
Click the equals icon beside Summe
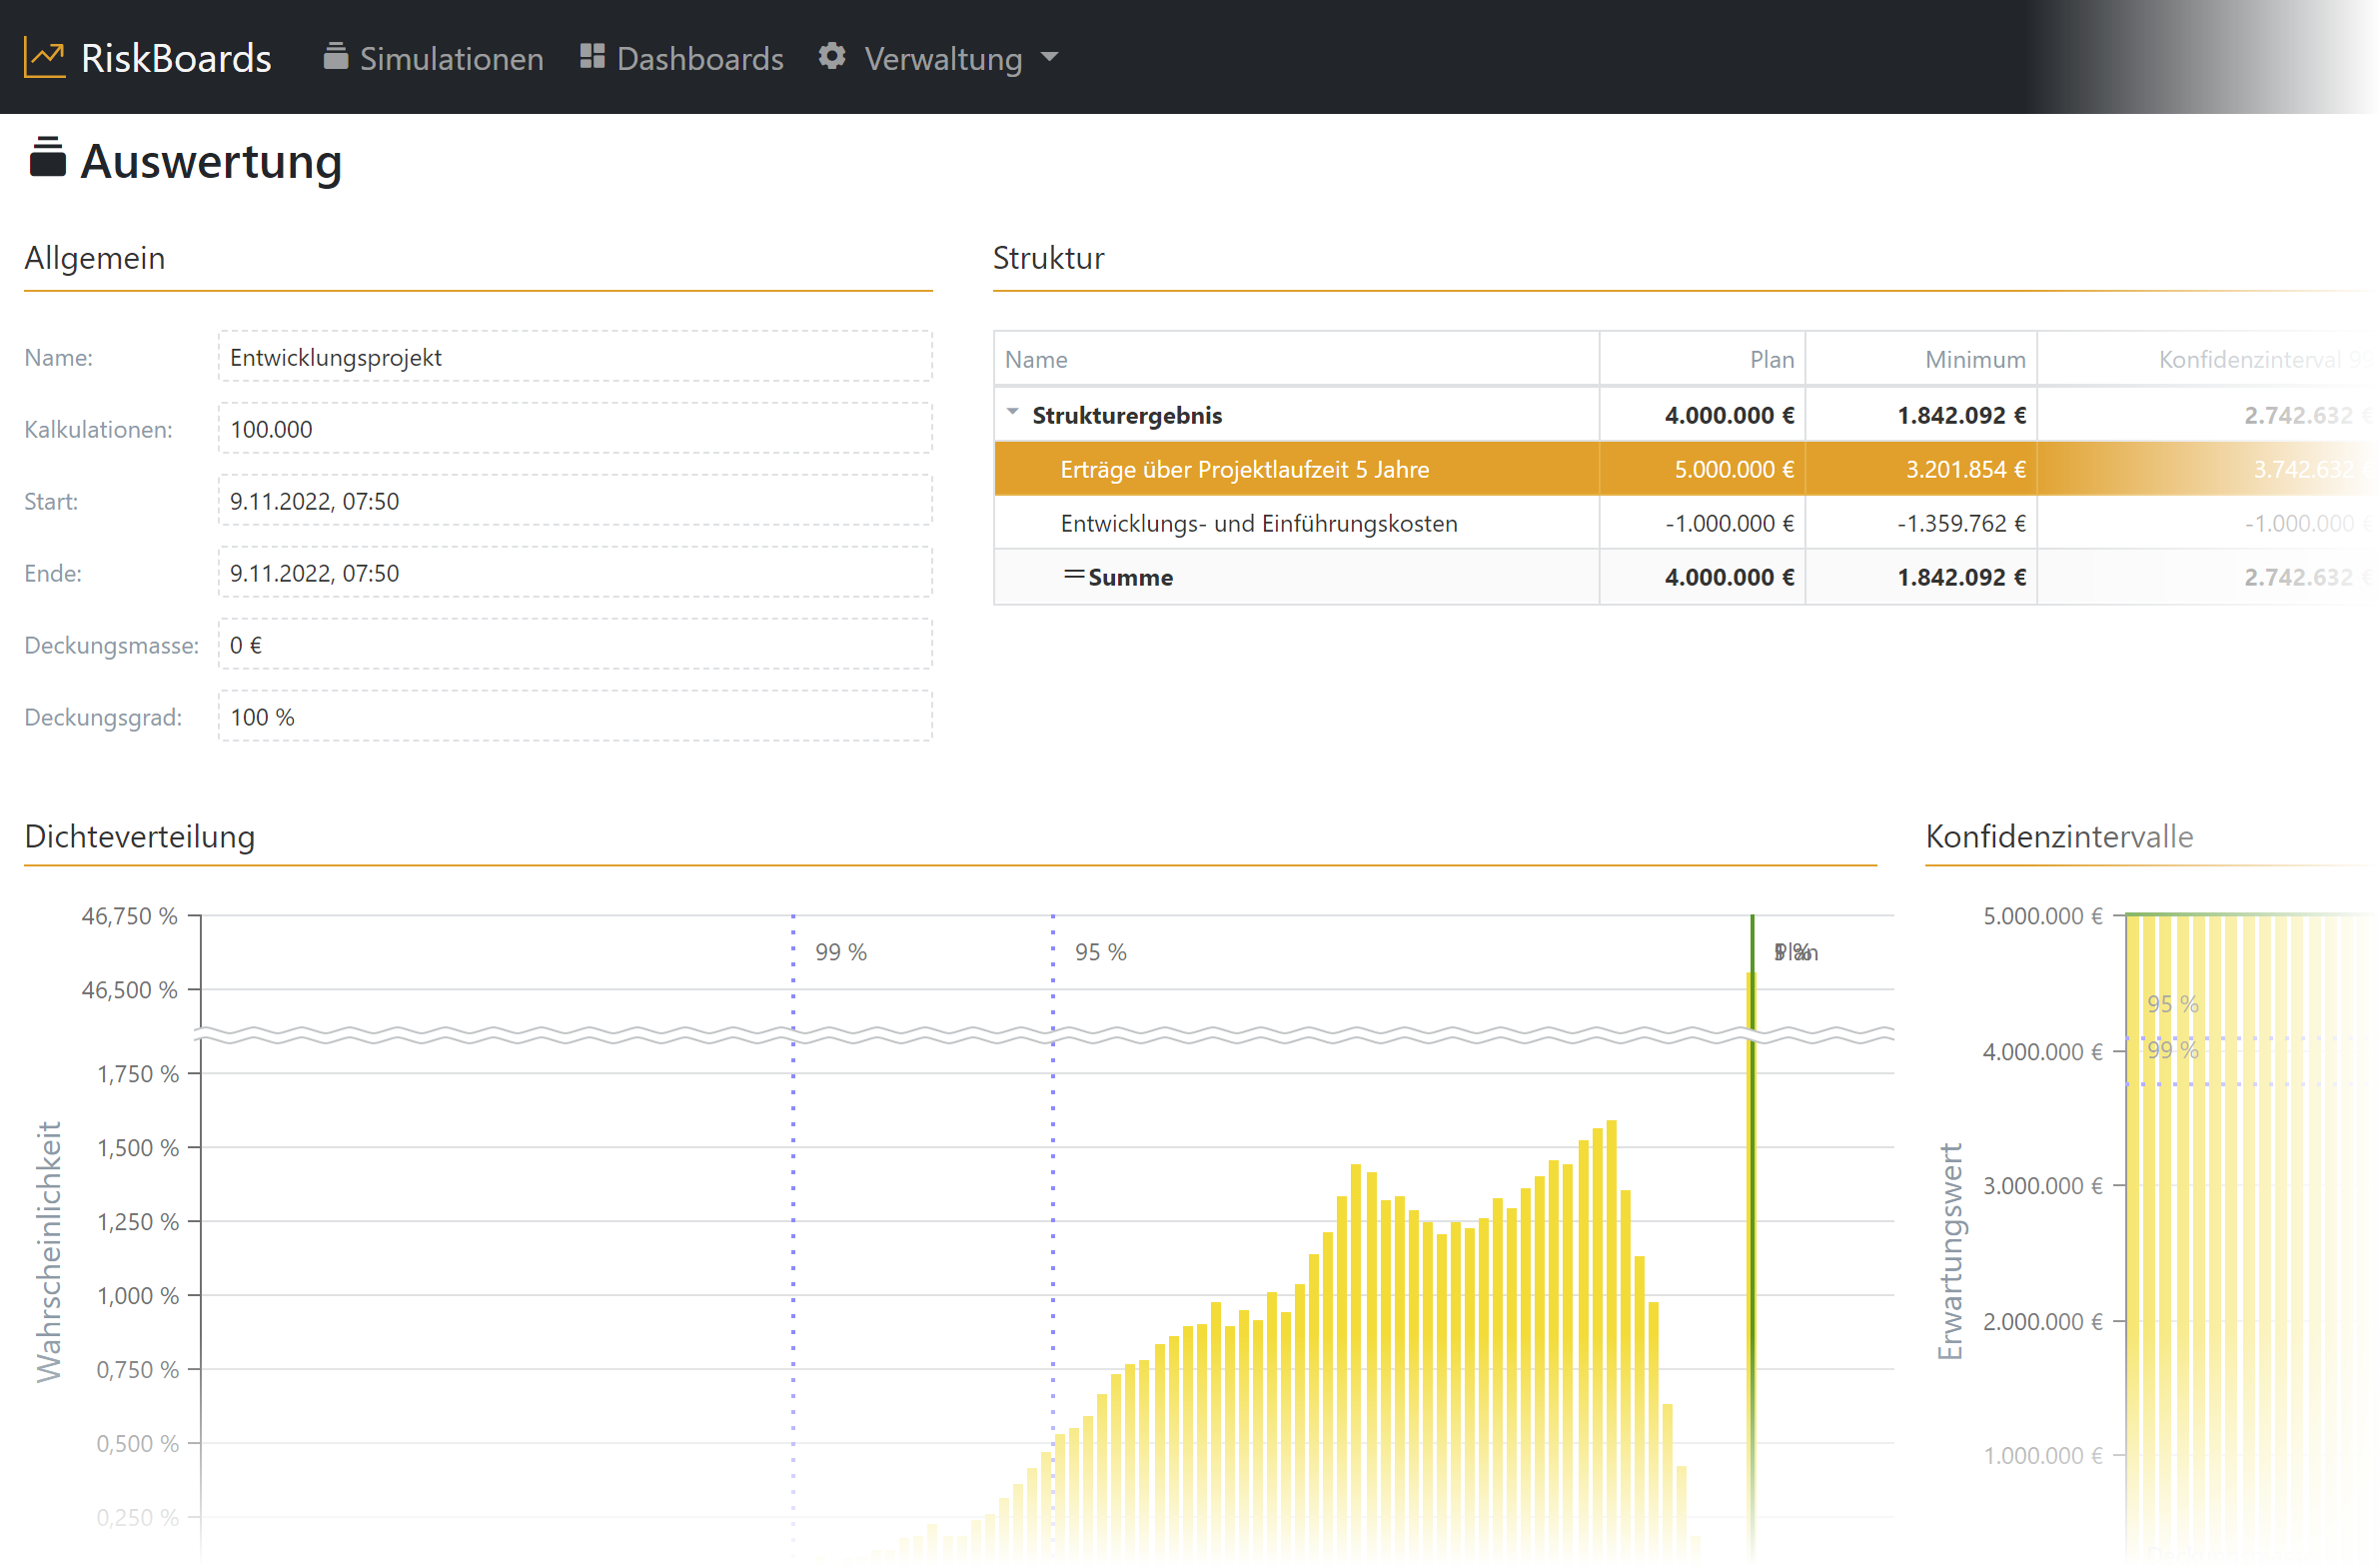point(1074,575)
